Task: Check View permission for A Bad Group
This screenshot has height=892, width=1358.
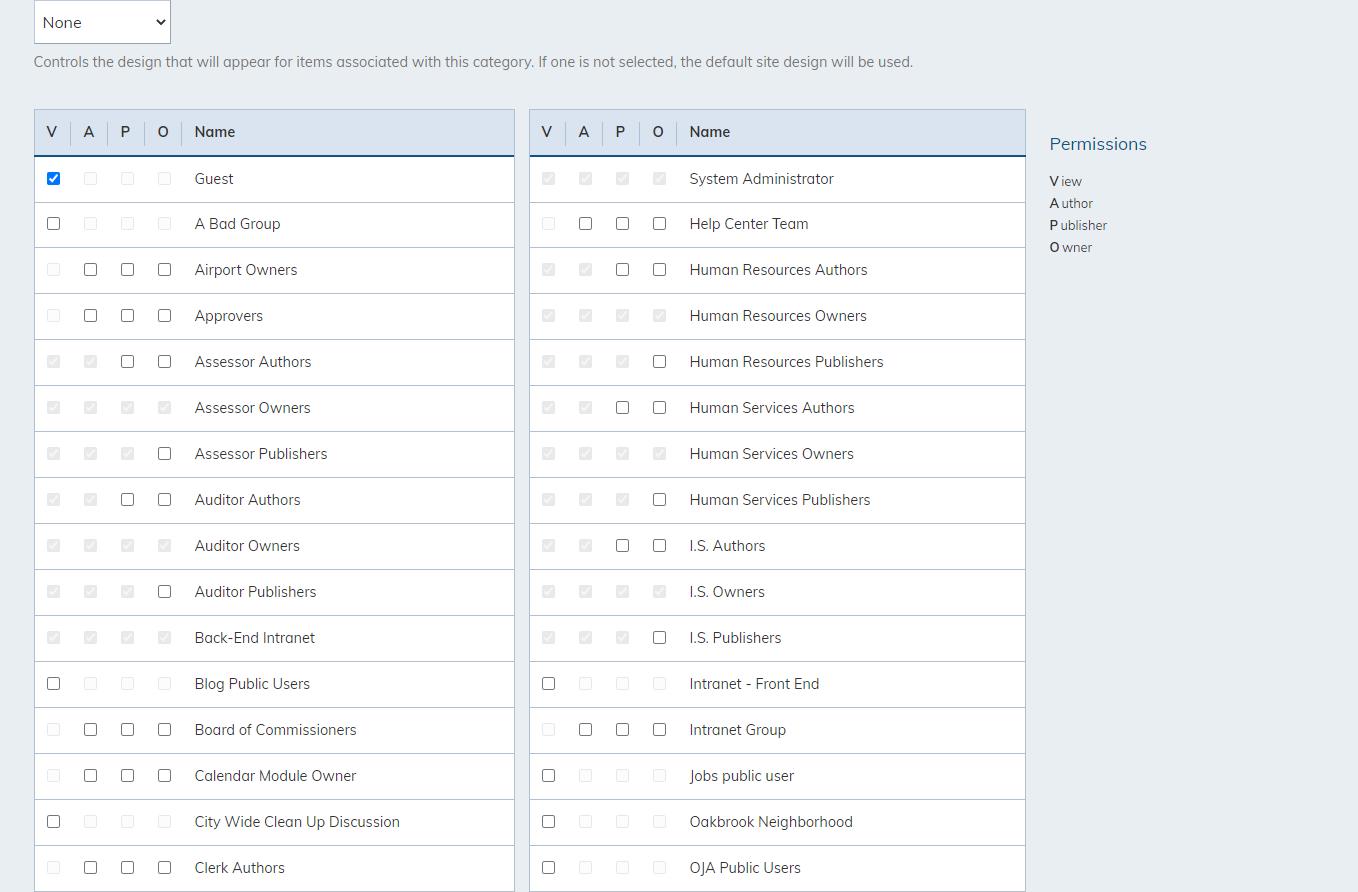Action: [x=54, y=224]
